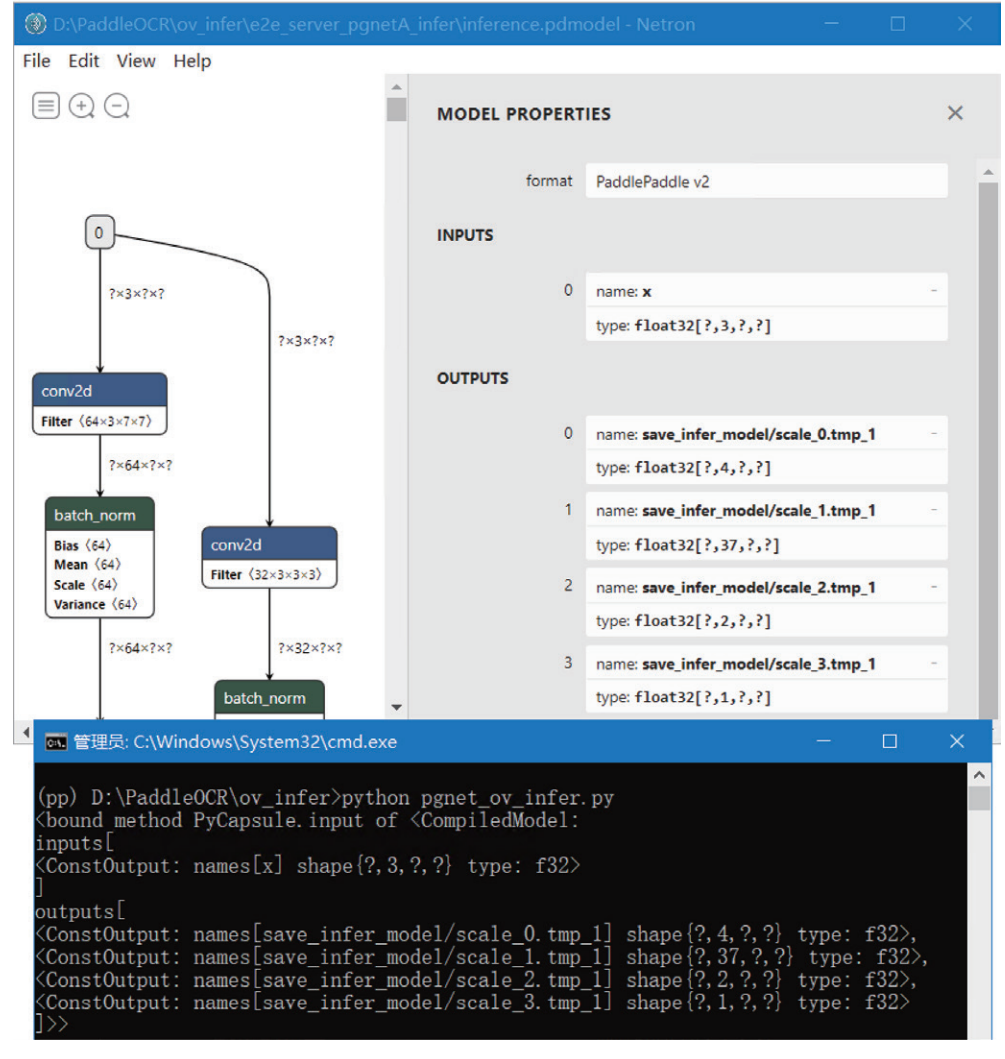Open the View menu

[136, 61]
